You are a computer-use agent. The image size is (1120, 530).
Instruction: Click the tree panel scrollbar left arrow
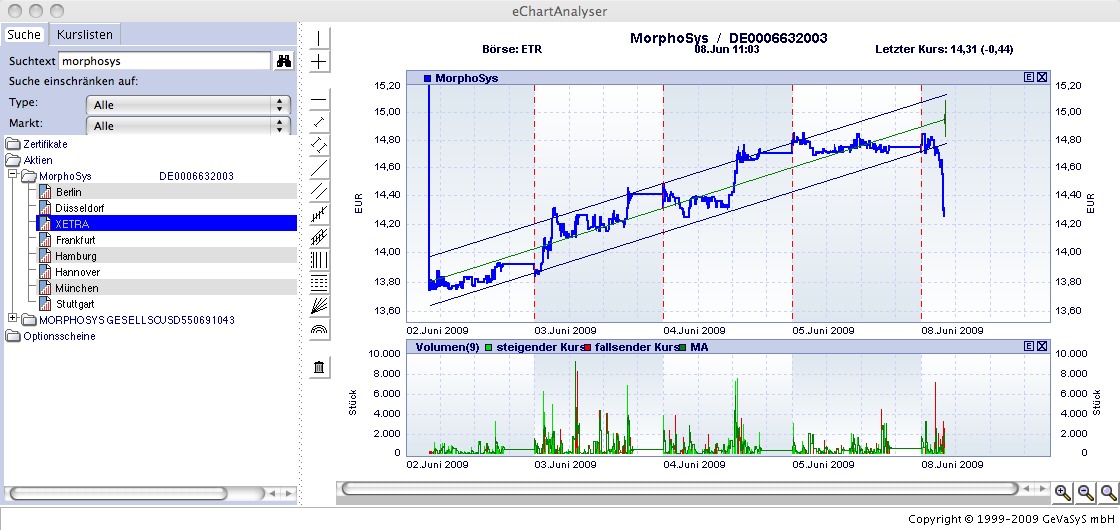273,493
